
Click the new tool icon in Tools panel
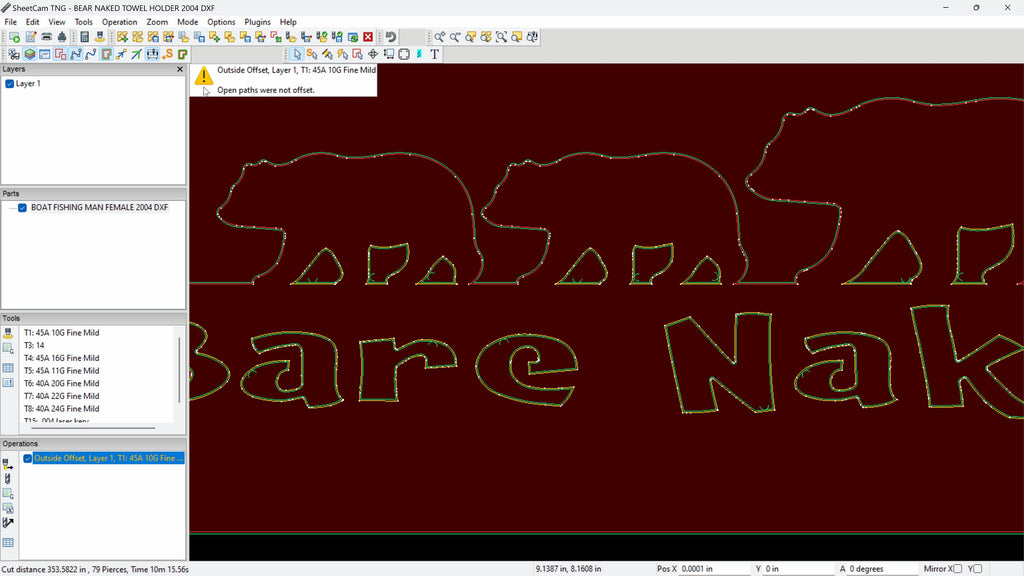(x=8, y=333)
